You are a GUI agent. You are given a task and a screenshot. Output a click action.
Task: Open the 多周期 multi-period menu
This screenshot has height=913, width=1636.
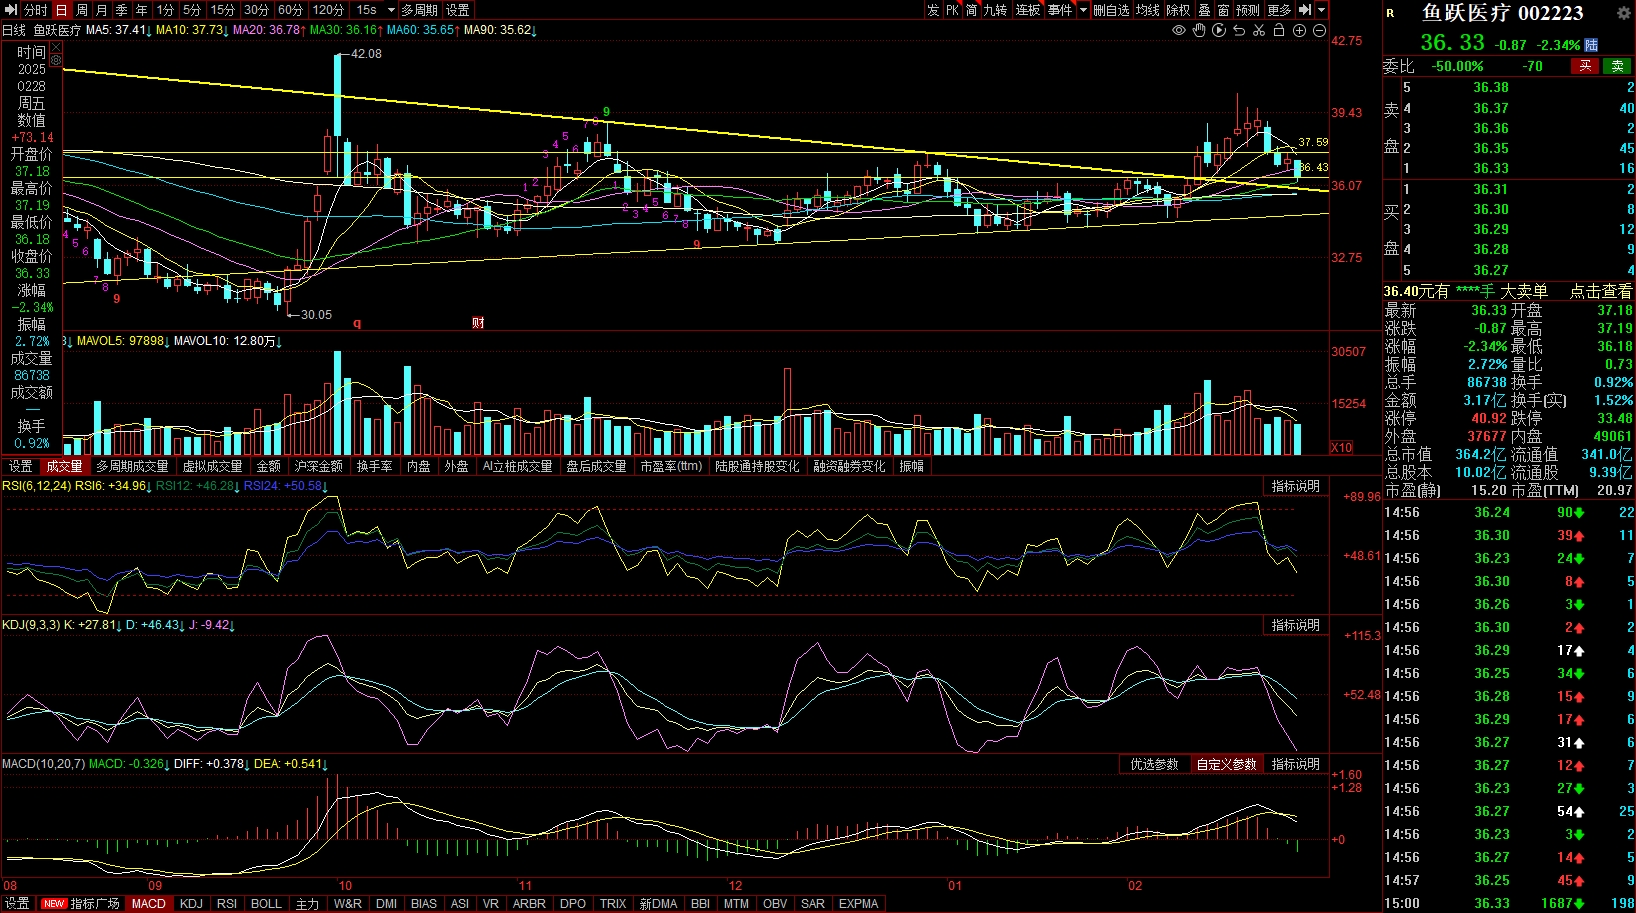pos(419,10)
